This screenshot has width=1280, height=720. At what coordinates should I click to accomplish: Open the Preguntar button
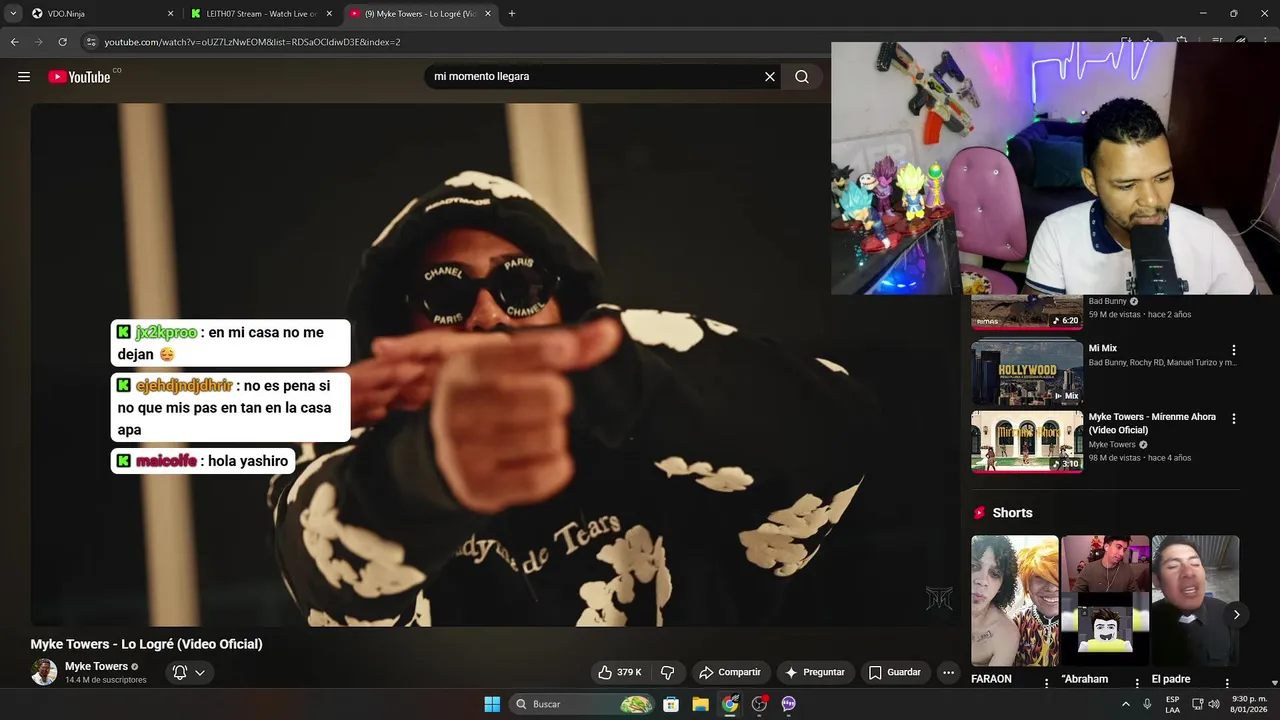click(x=815, y=672)
